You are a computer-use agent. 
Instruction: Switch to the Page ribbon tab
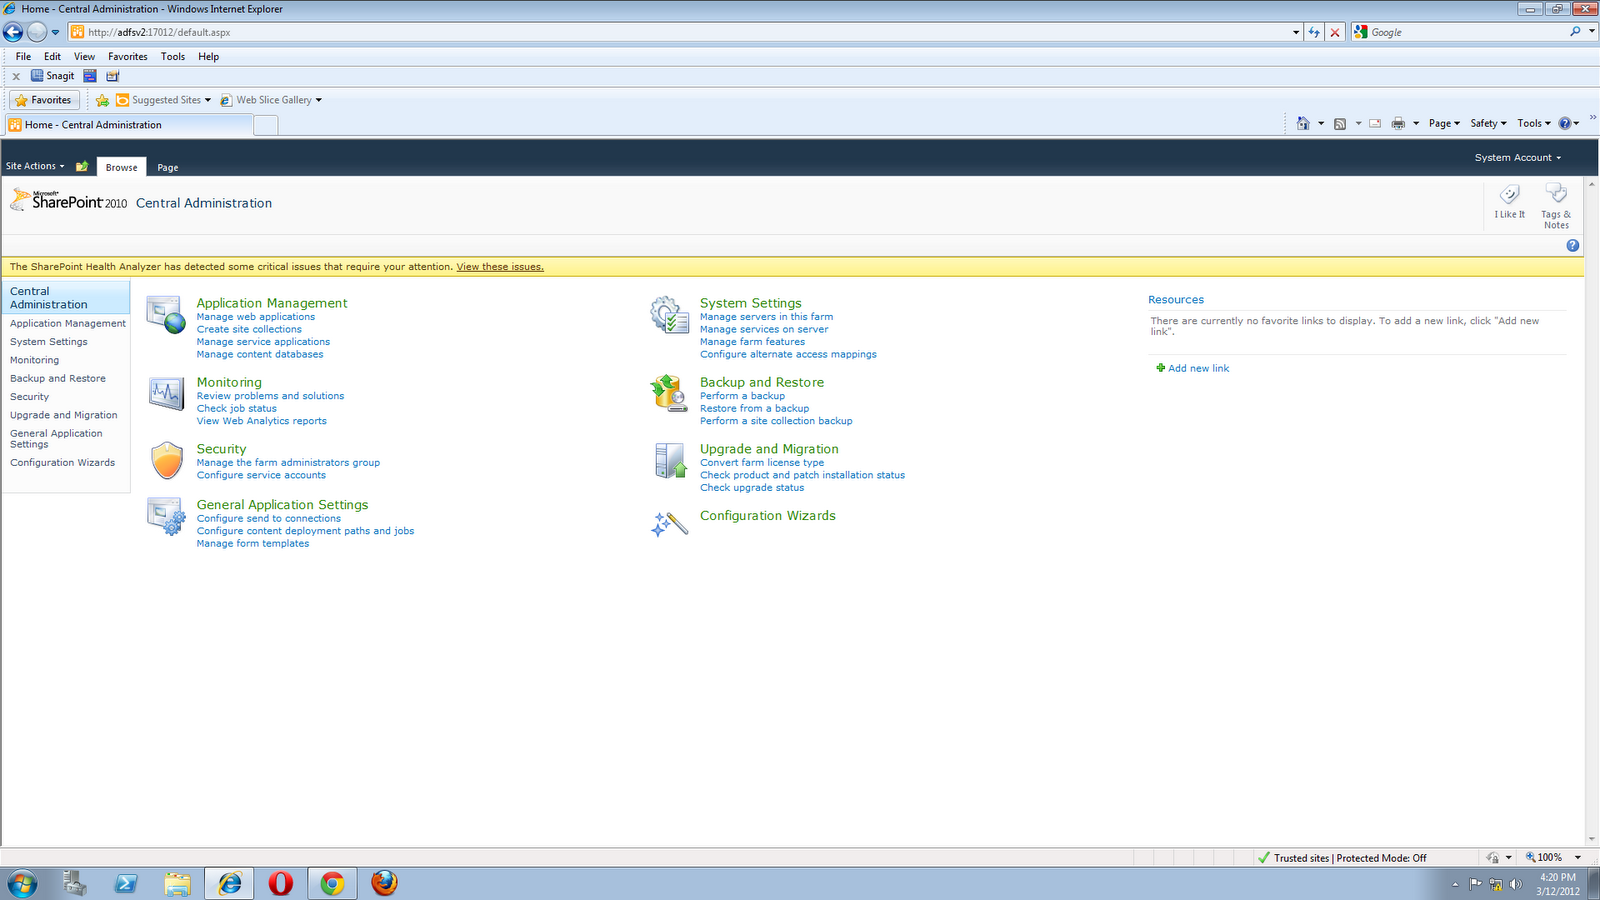[167, 167]
